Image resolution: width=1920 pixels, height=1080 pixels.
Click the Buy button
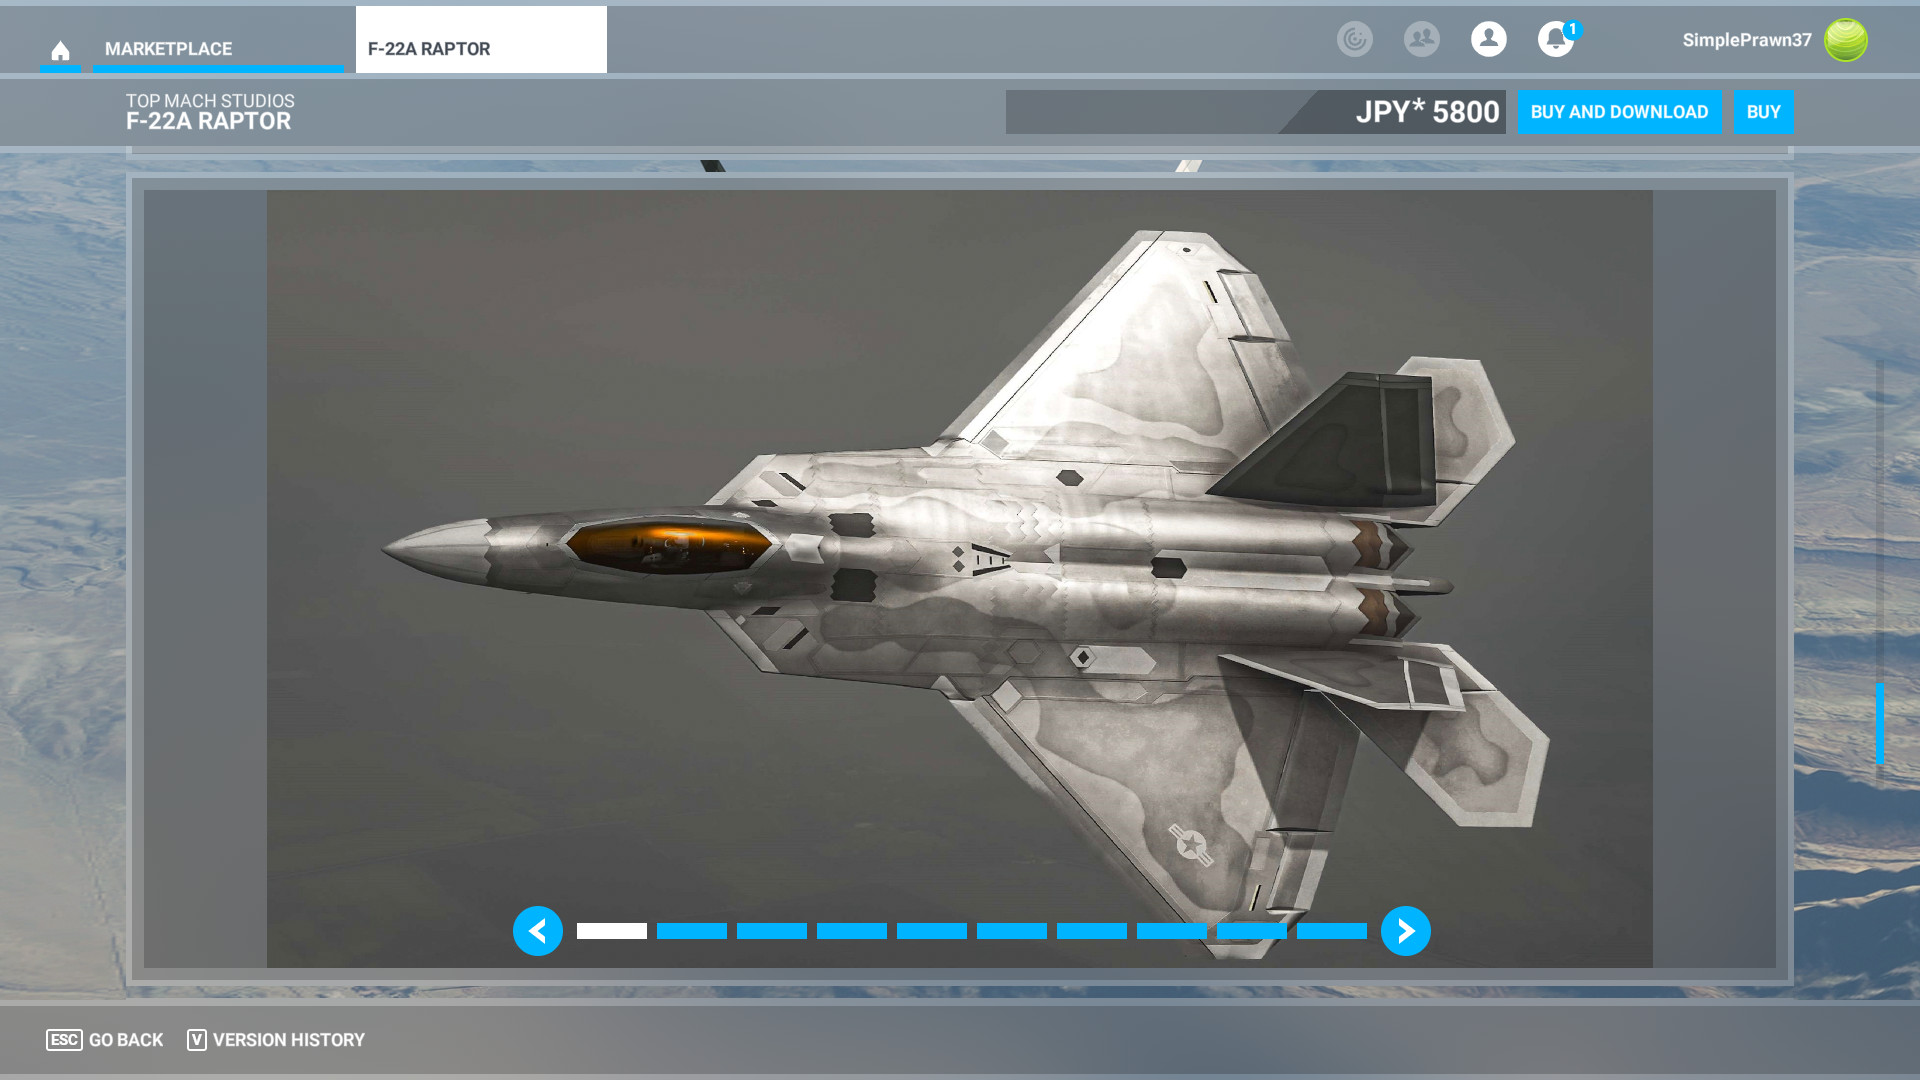coord(1763,112)
